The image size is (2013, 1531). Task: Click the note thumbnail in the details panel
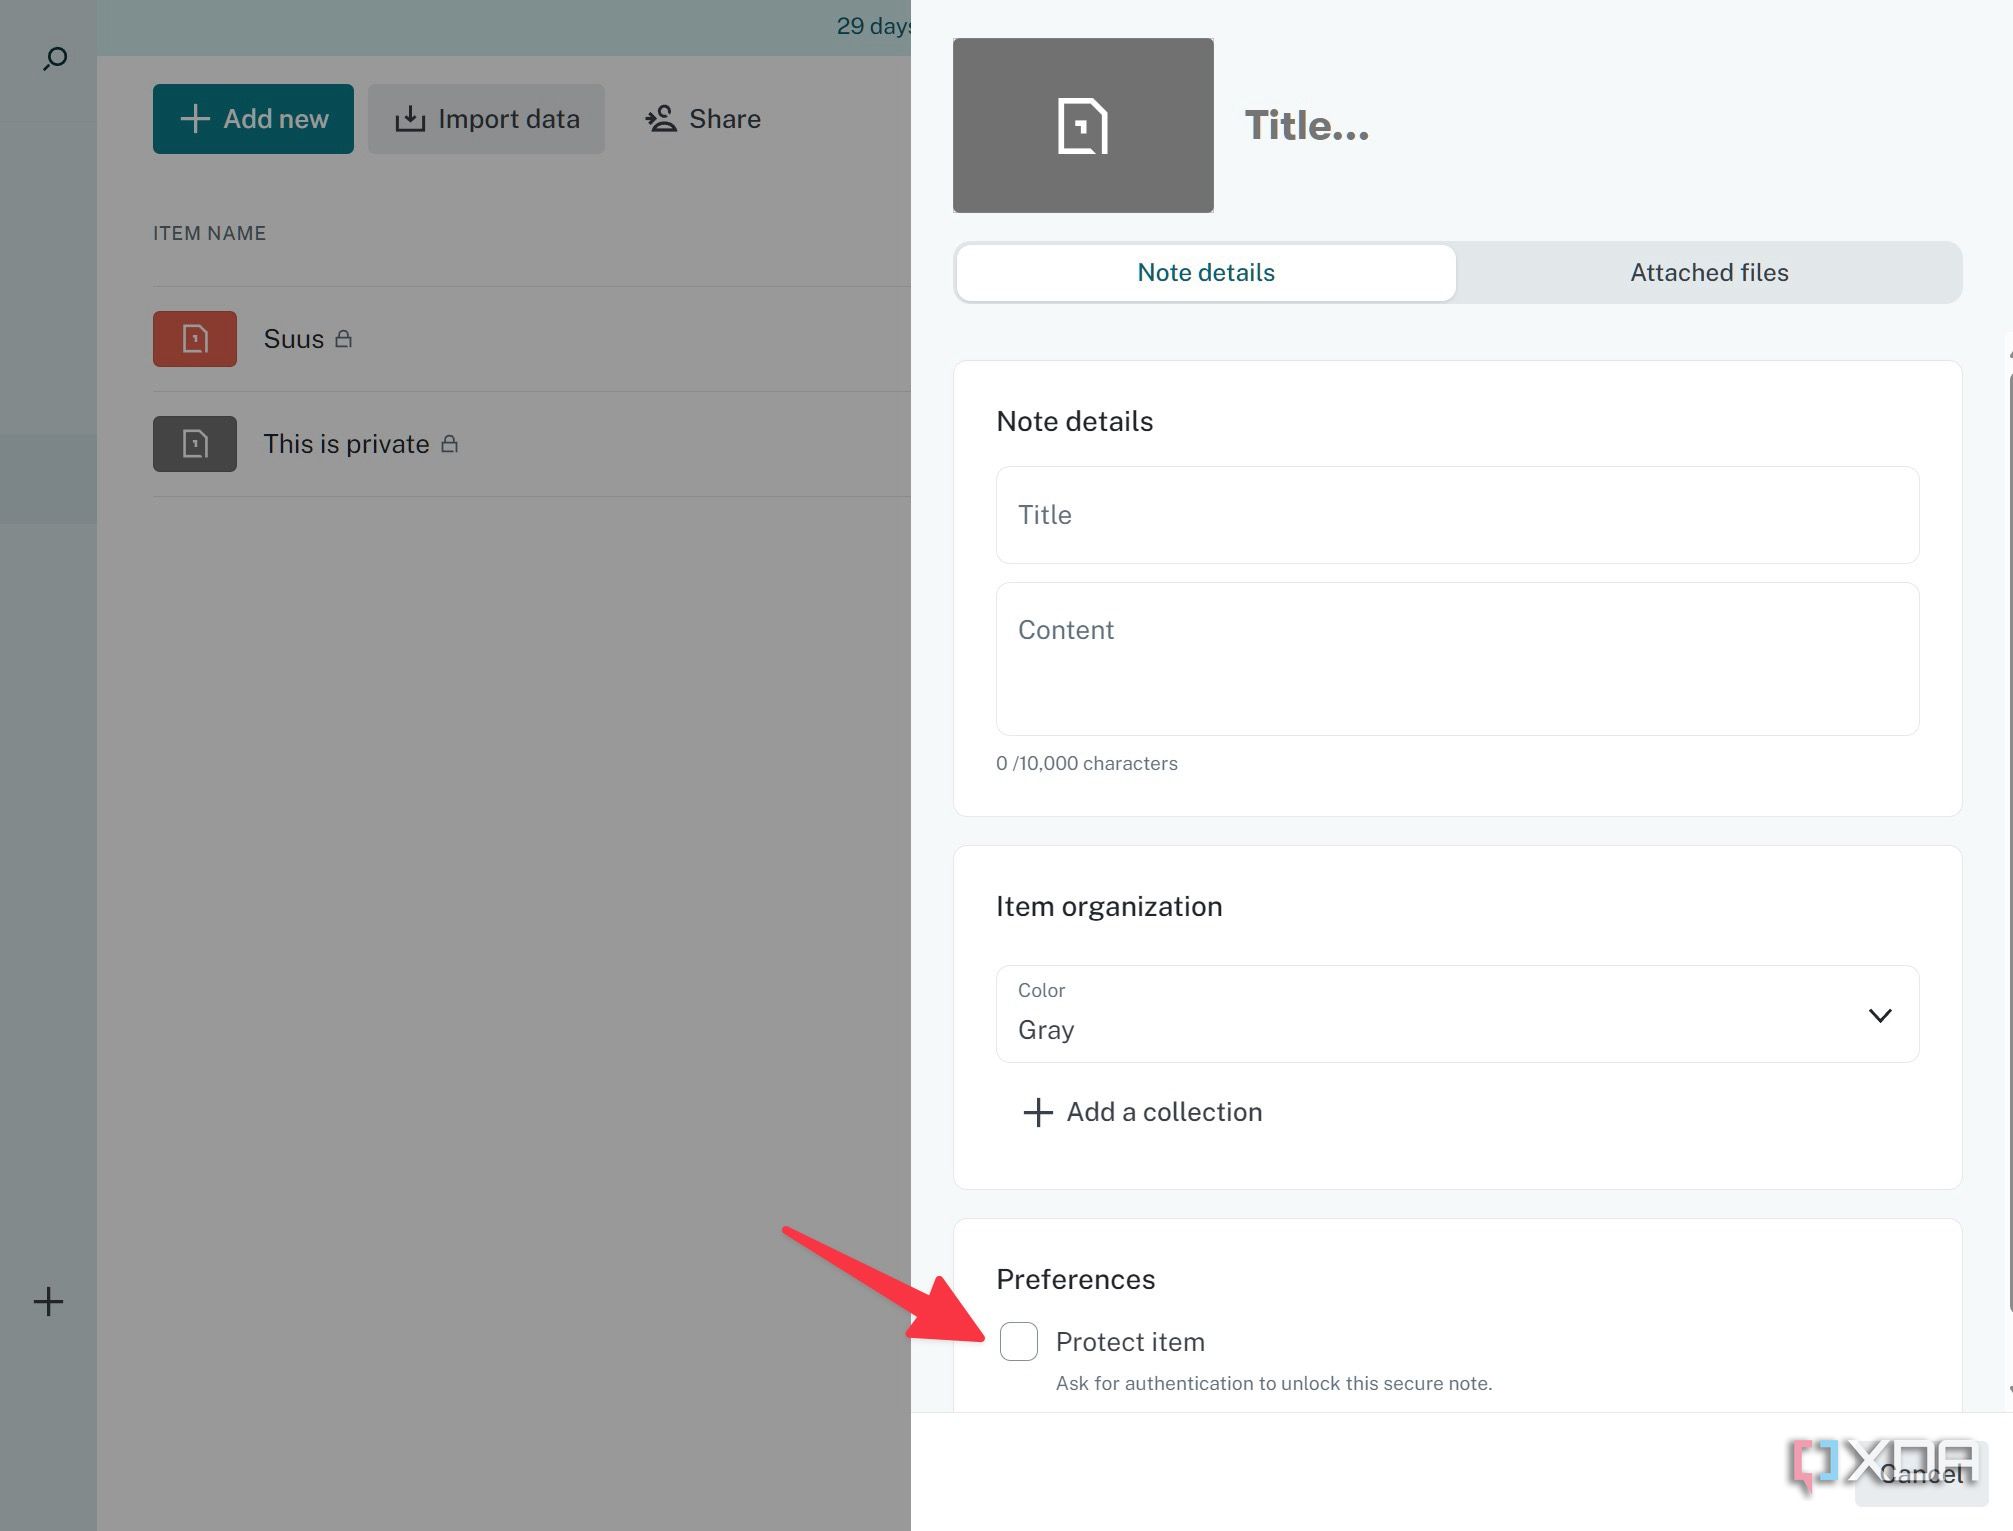tap(1083, 124)
